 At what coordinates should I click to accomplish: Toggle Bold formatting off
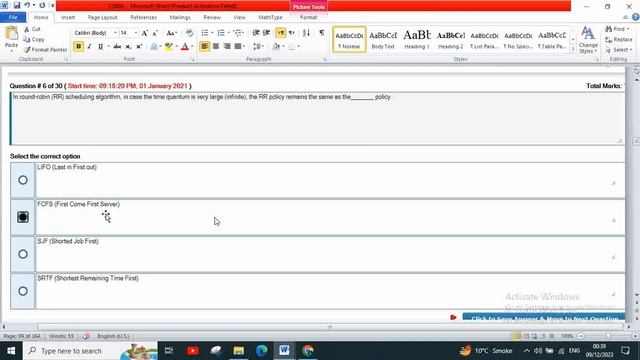point(78,47)
